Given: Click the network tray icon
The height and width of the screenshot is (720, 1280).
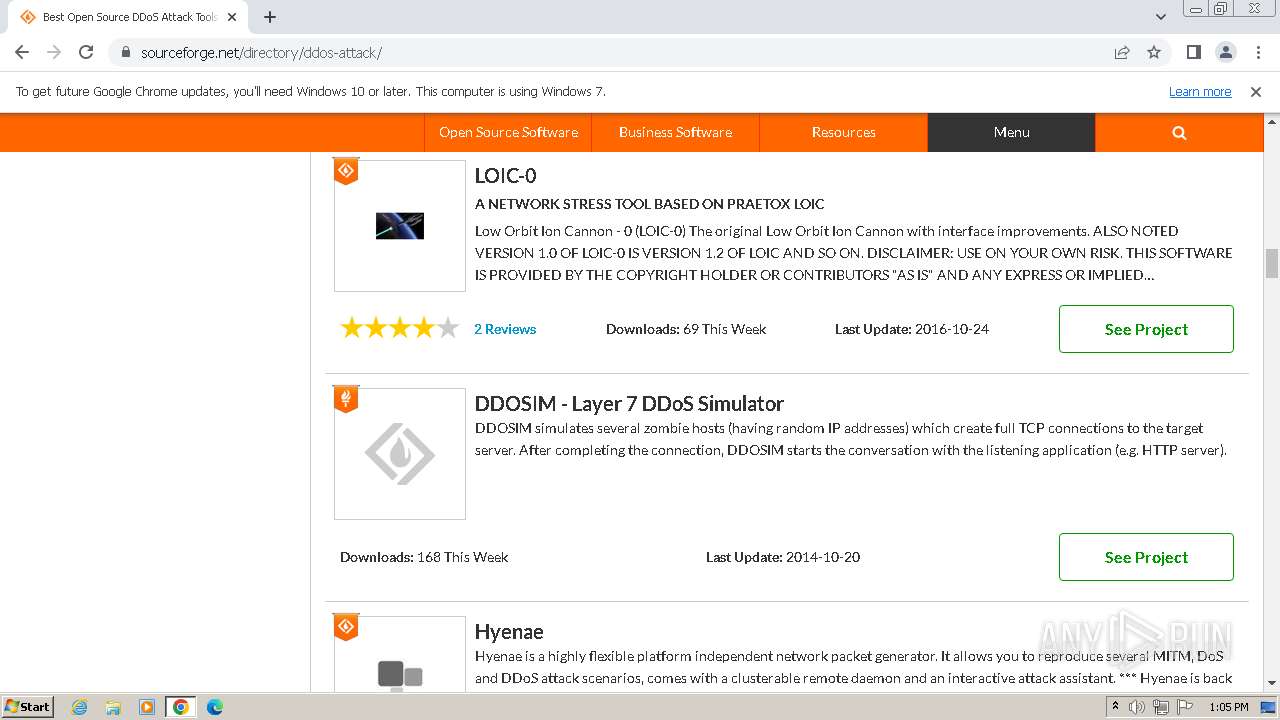Looking at the screenshot, I should 1161,707.
